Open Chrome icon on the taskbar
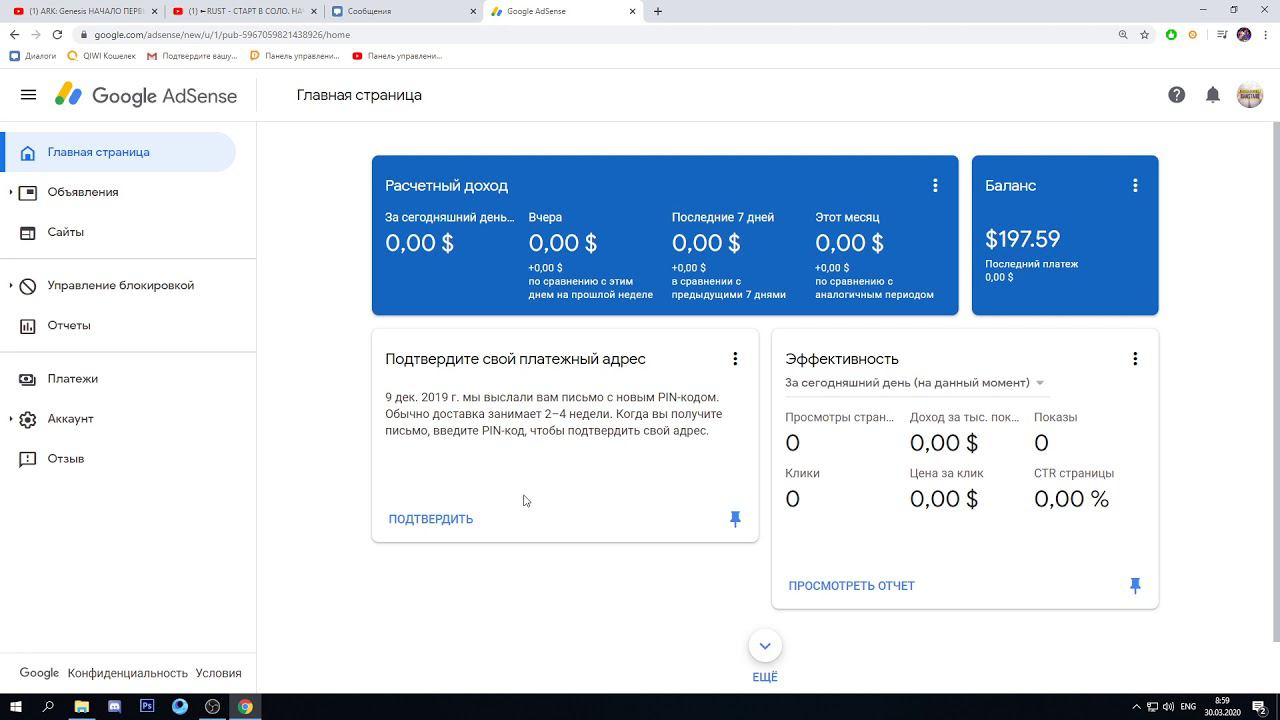This screenshot has width=1280, height=720. point(245,706)
